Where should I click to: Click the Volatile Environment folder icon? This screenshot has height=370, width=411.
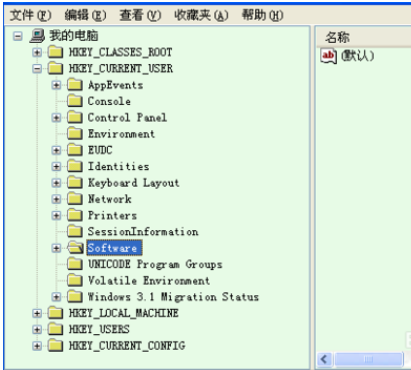(75, 280)
